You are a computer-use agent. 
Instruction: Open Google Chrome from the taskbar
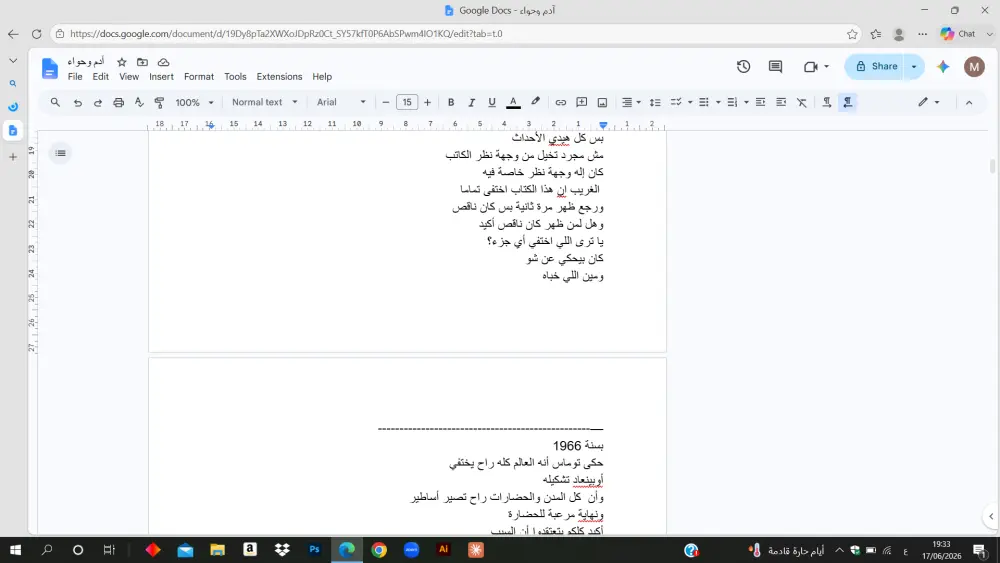coord(379,550)
